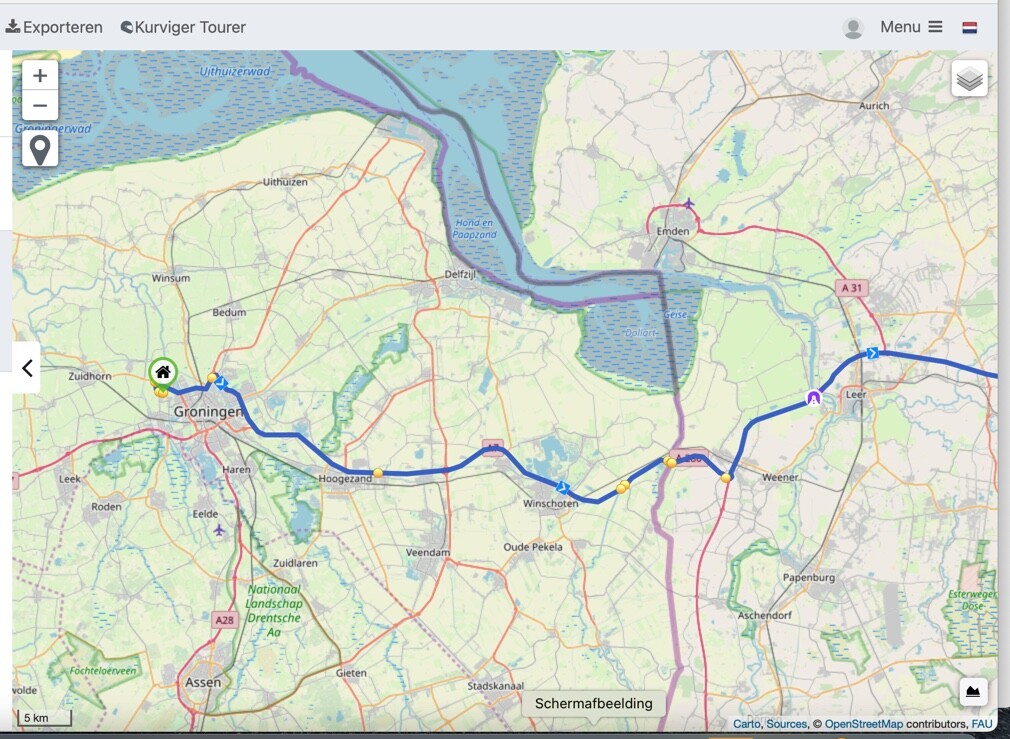Screen dimensions: 1010x739
Task: Click the yellow waypoint dot near Hoogezand
Action: pos(378,473)
